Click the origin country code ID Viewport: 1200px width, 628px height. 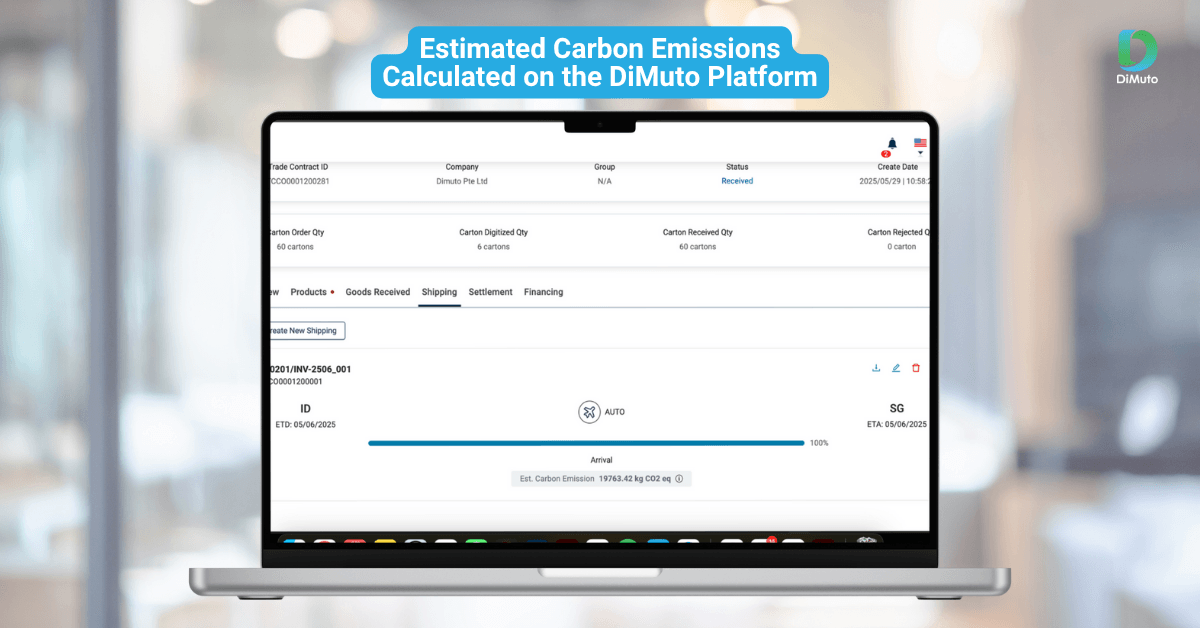click(305, 409)
